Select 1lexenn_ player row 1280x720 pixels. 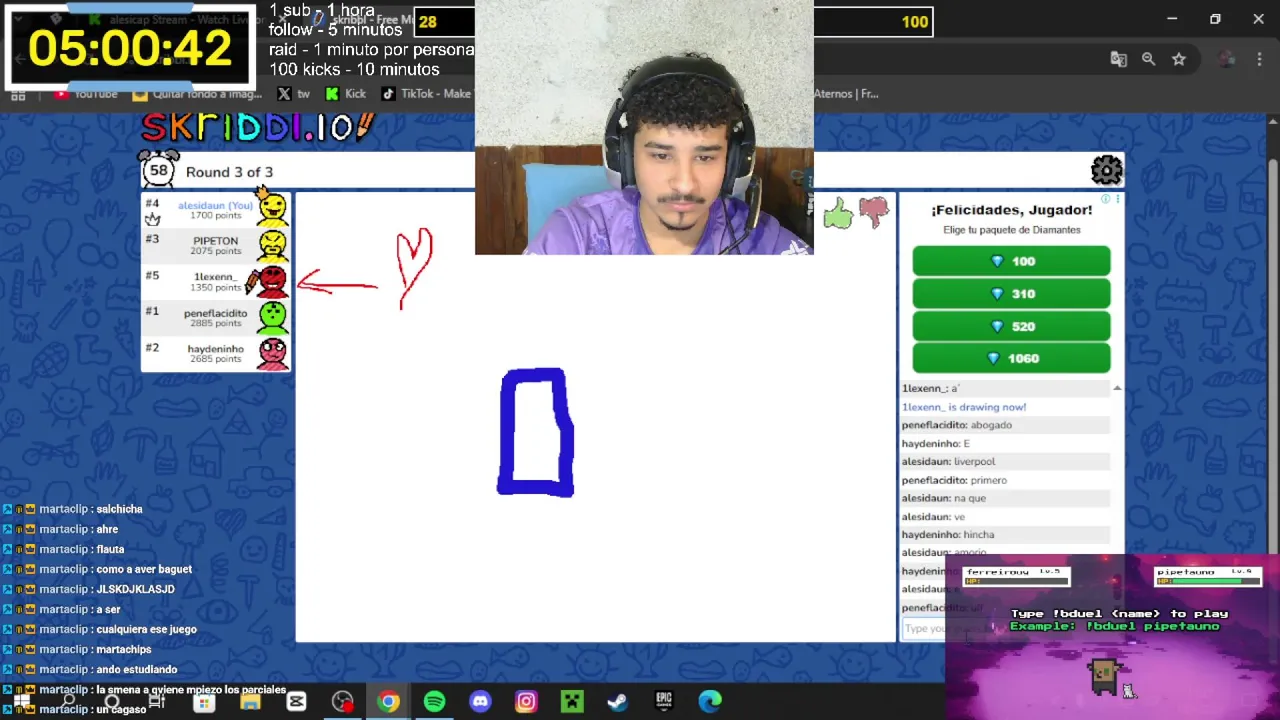click(x=216, y=281)
